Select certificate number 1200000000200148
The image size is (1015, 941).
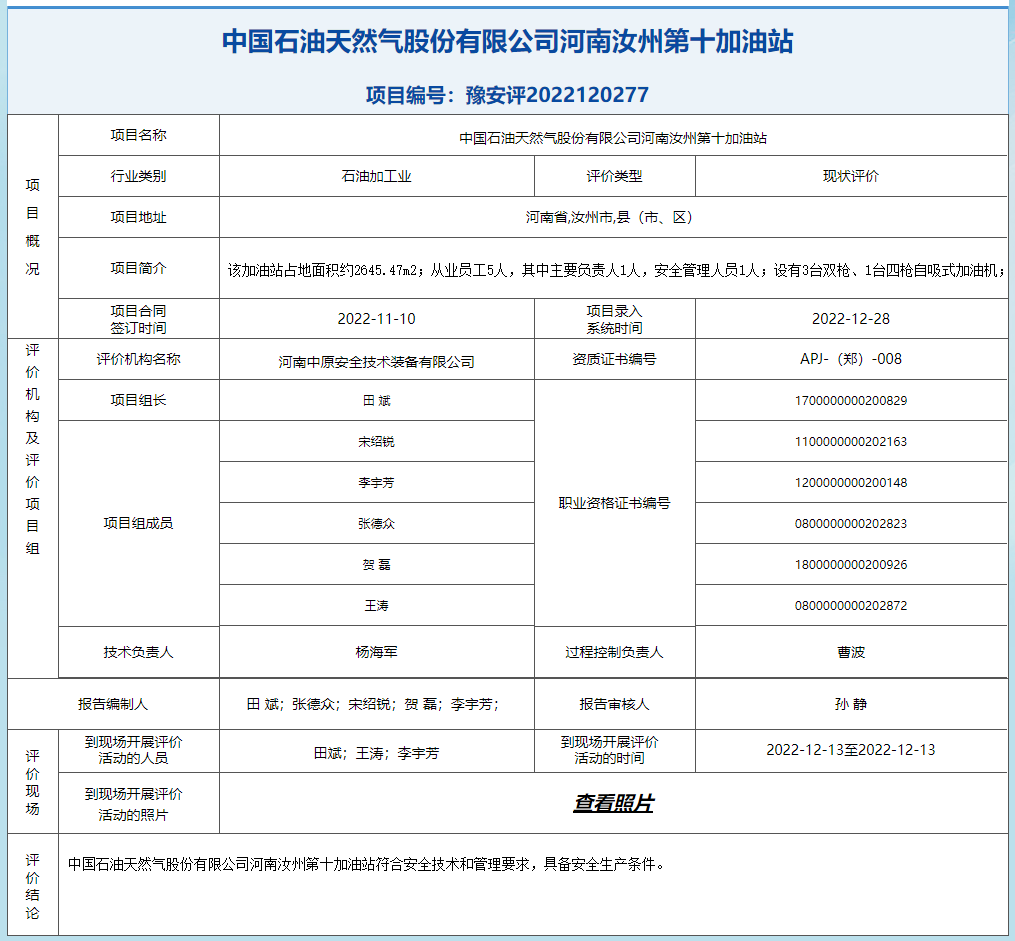(851, 483)
